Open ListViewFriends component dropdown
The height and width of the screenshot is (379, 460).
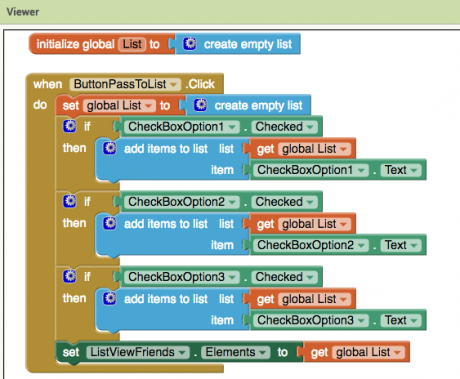pyautogui.click(x=138, y=352)
